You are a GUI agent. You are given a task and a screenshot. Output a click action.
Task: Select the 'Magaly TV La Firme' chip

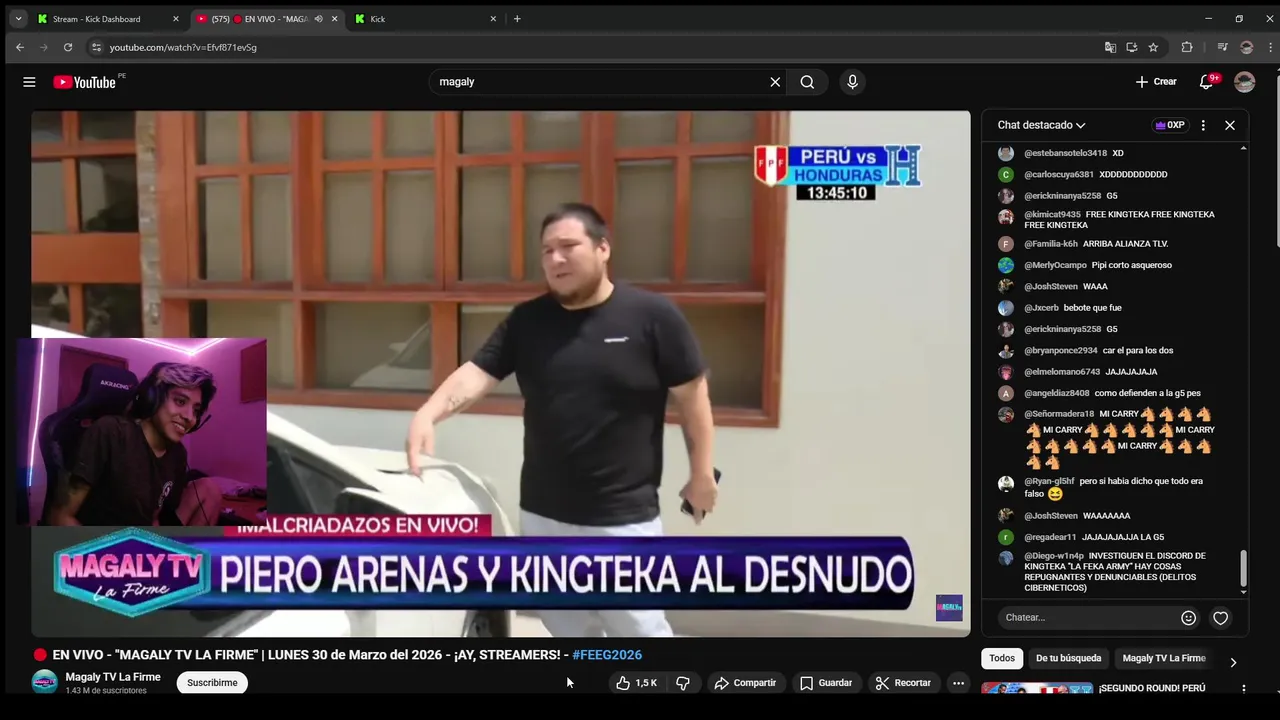[1164, 658]
